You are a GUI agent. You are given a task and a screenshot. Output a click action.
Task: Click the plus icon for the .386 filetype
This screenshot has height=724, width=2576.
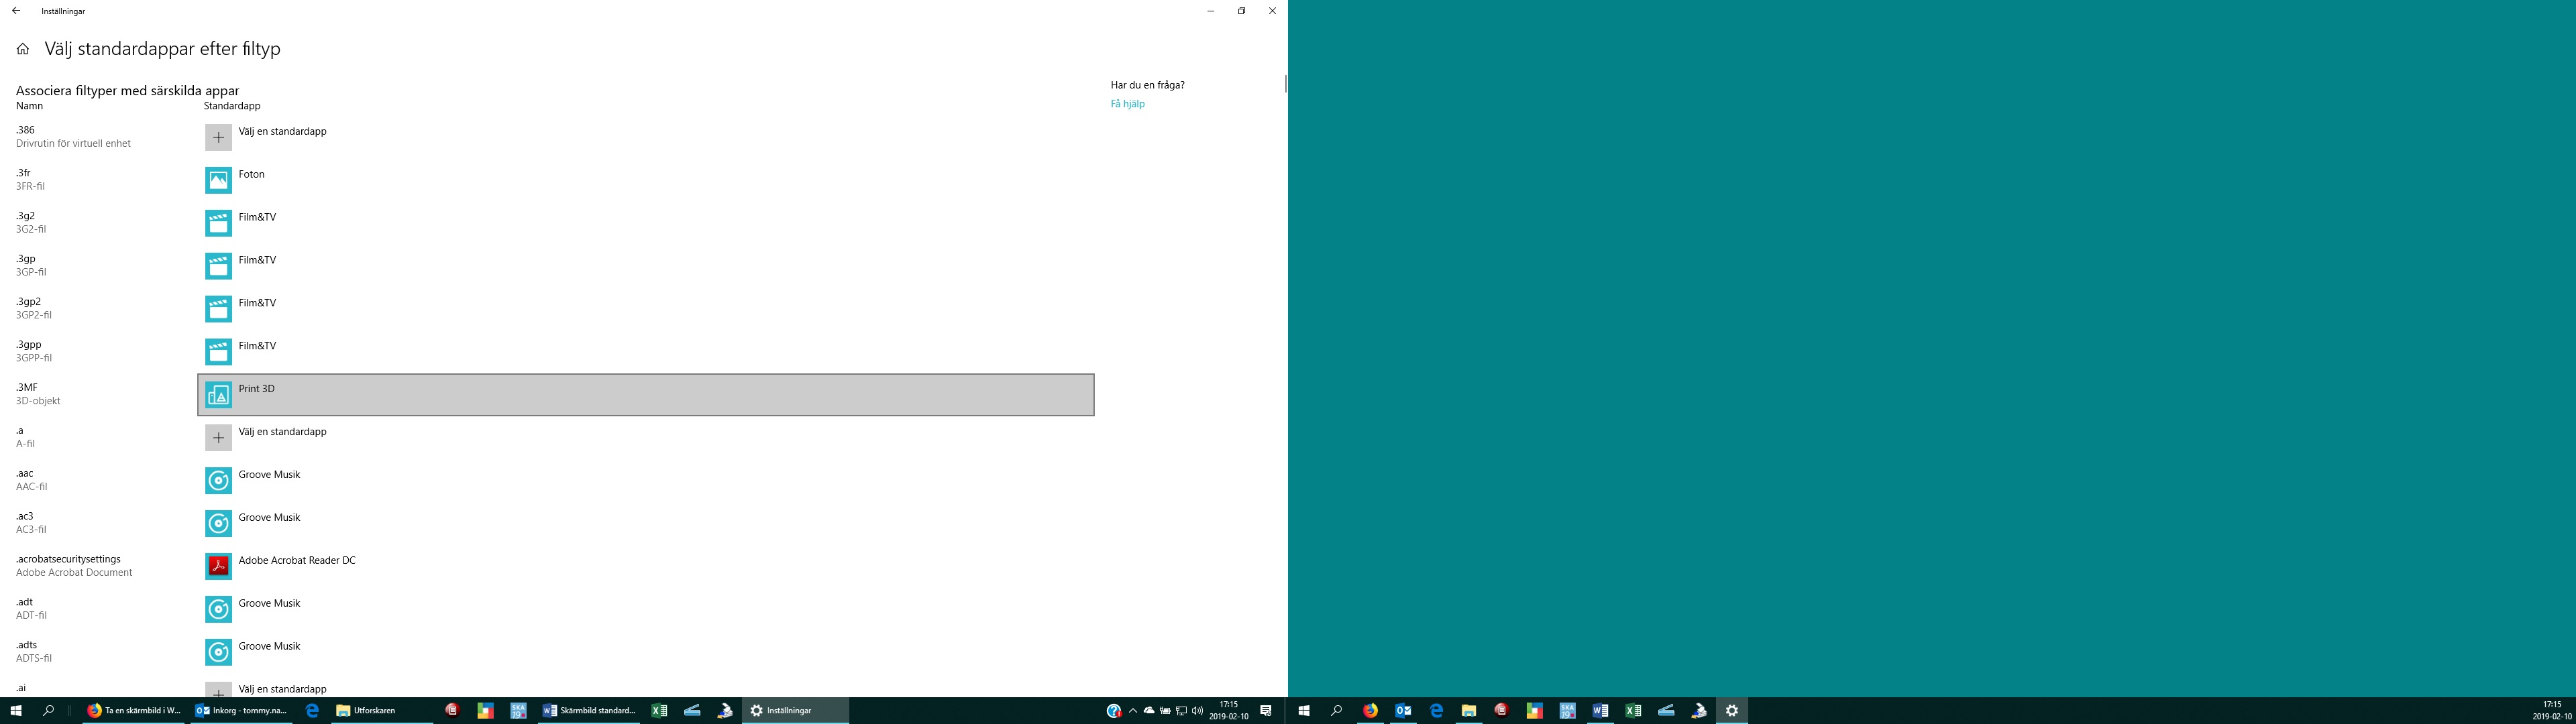click(x=218, y=137)
